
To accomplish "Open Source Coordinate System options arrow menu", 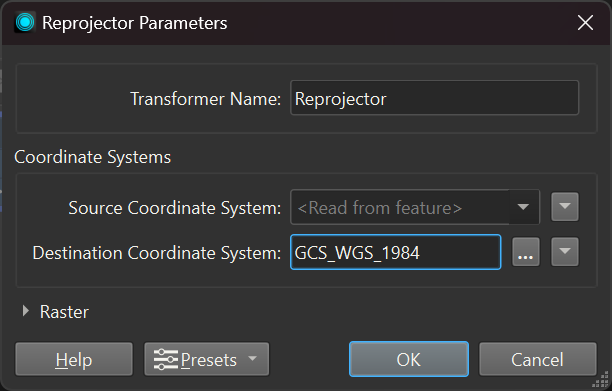I will pyautogui.click(x=565, y=207).
